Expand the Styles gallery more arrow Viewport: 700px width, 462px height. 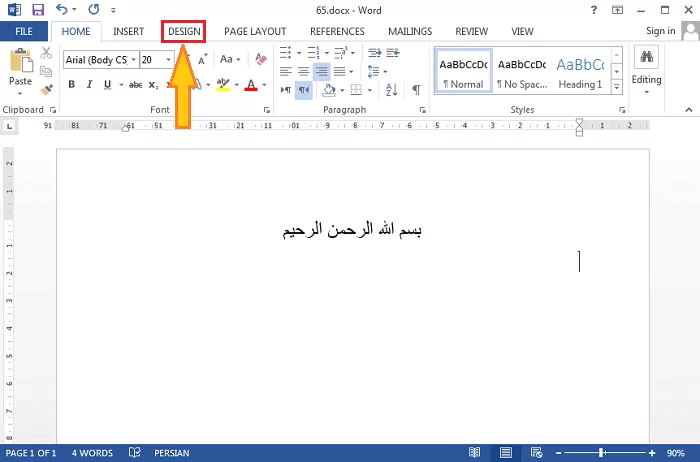[617, 87]
